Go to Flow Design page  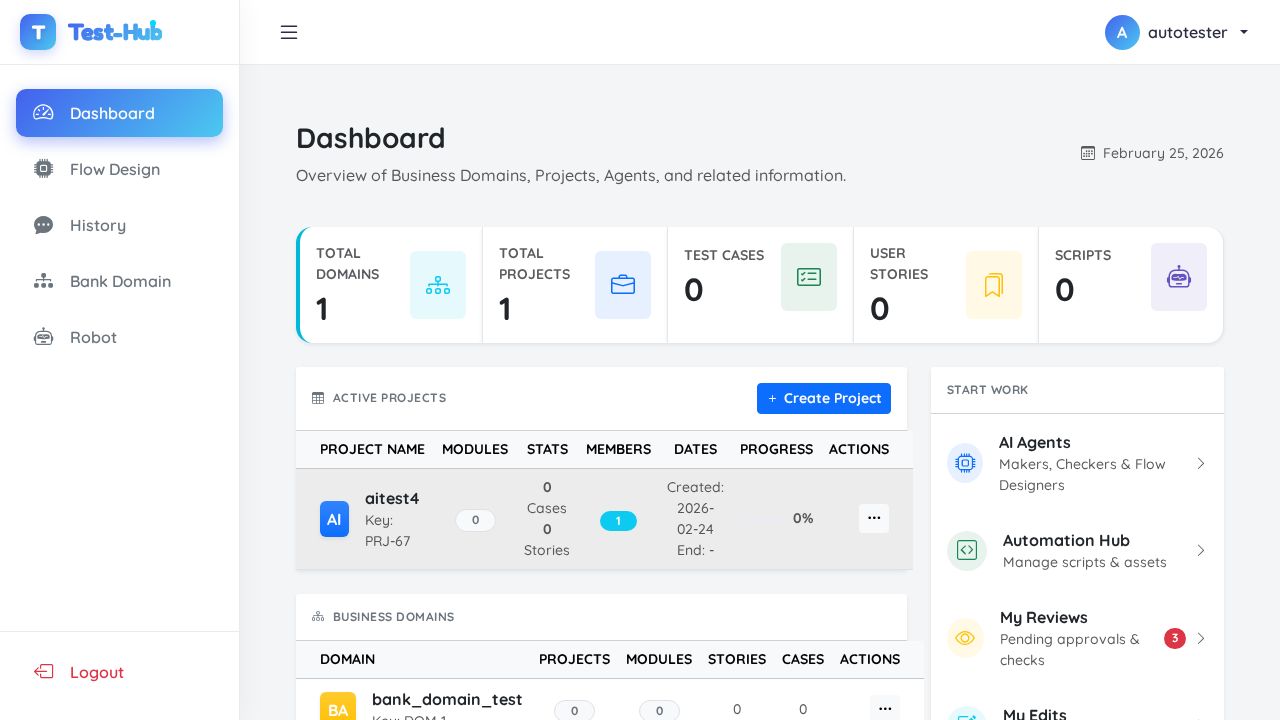(114, 169)
